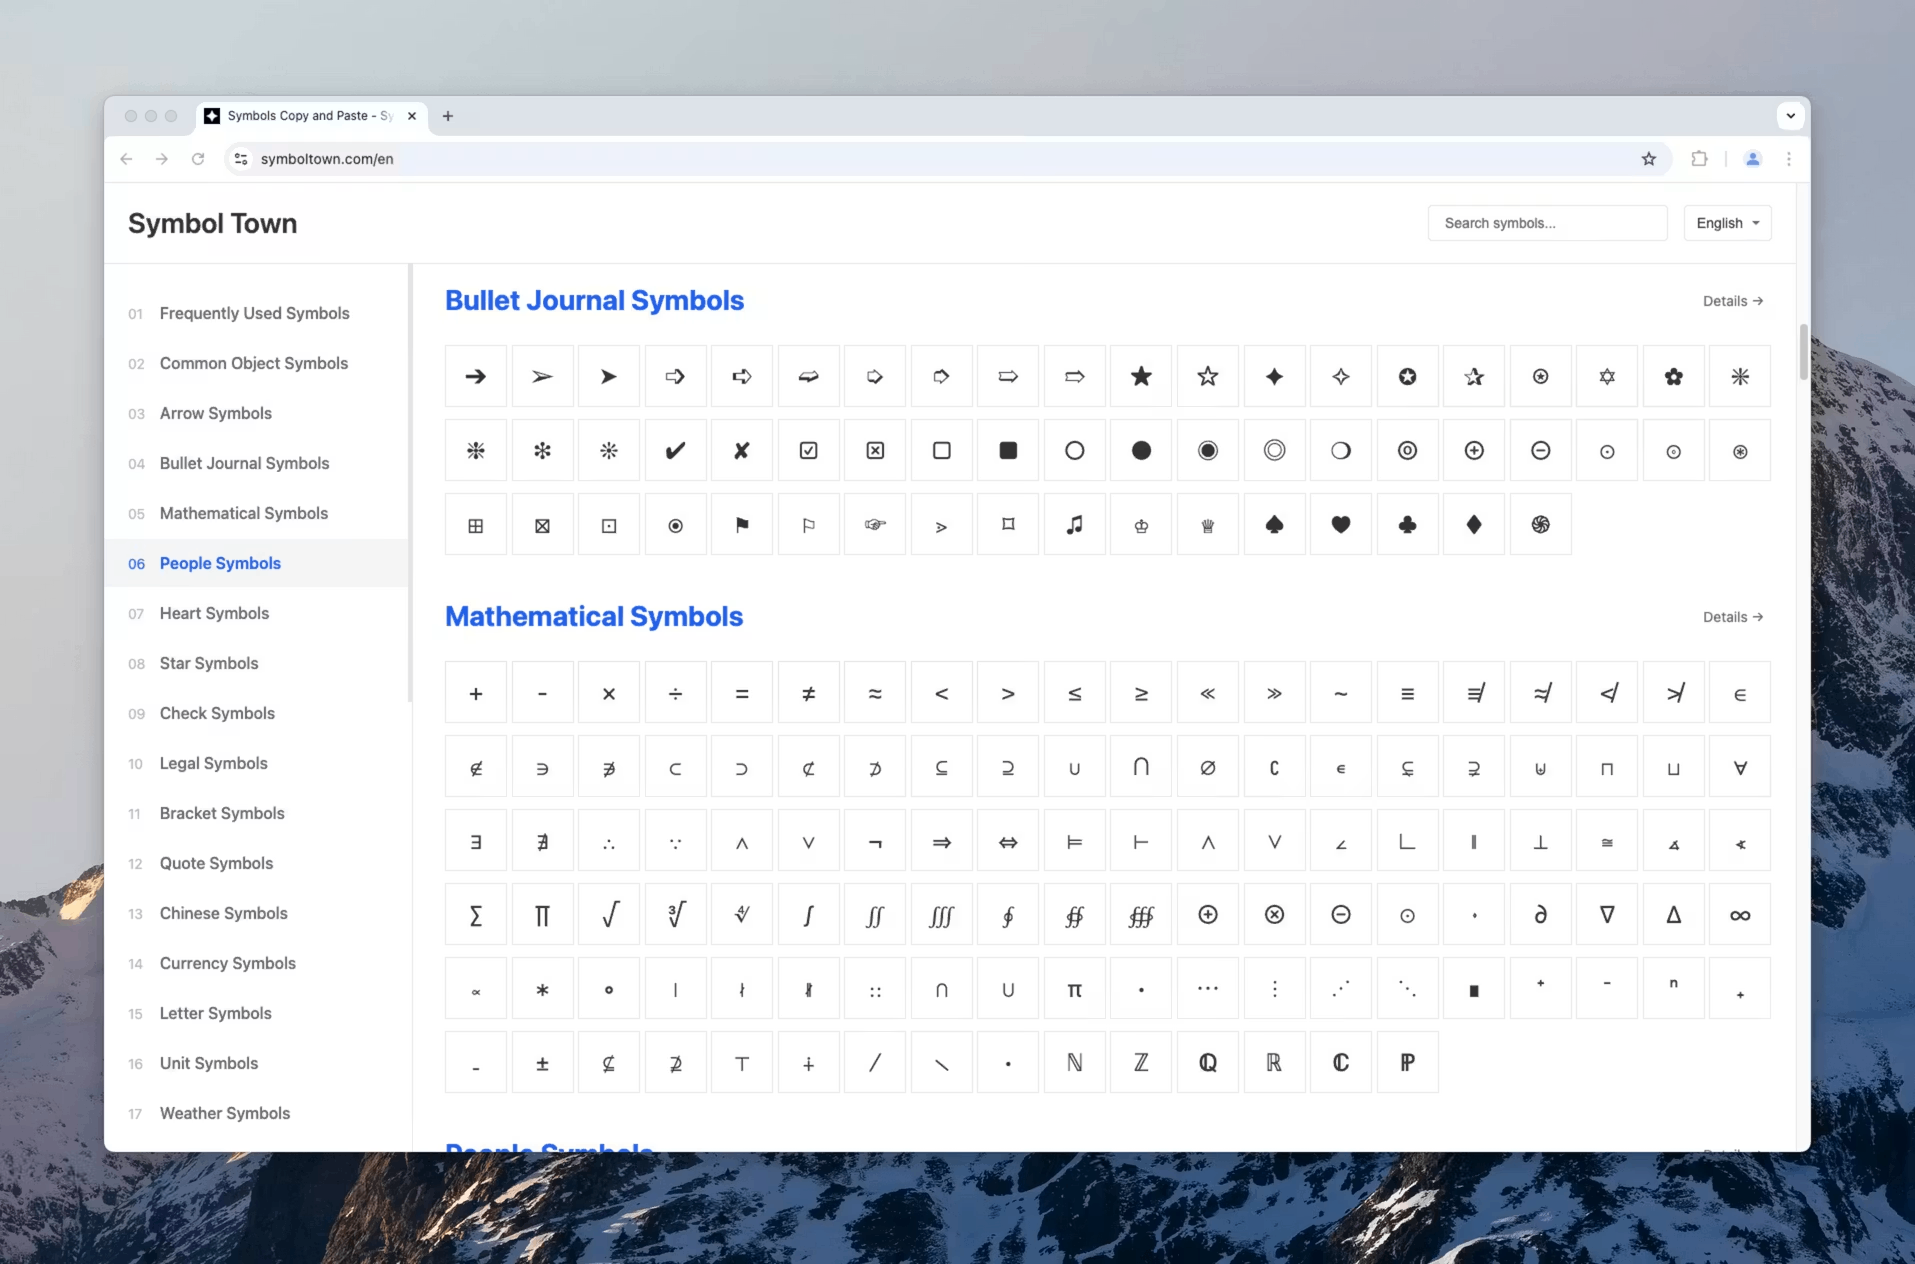Copy the infinity symbol
This screenshot has width=1915, height=1264.
click(1740, 914)
